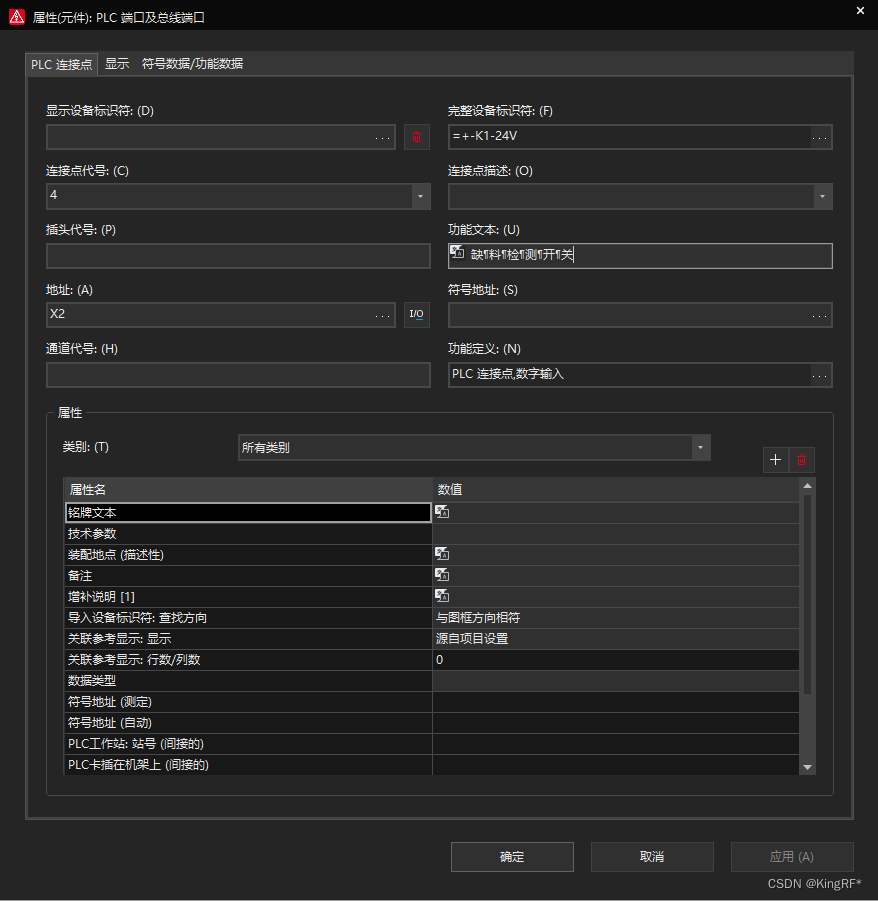Click the multilingual icon in 铭牌文本 row
The height and width of the screenshot is (901, 878).
442,512
